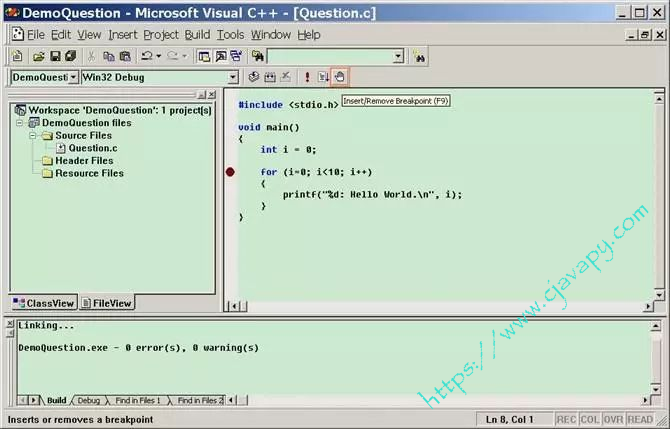
Task: Open the File menu
Action: [36, 35]
